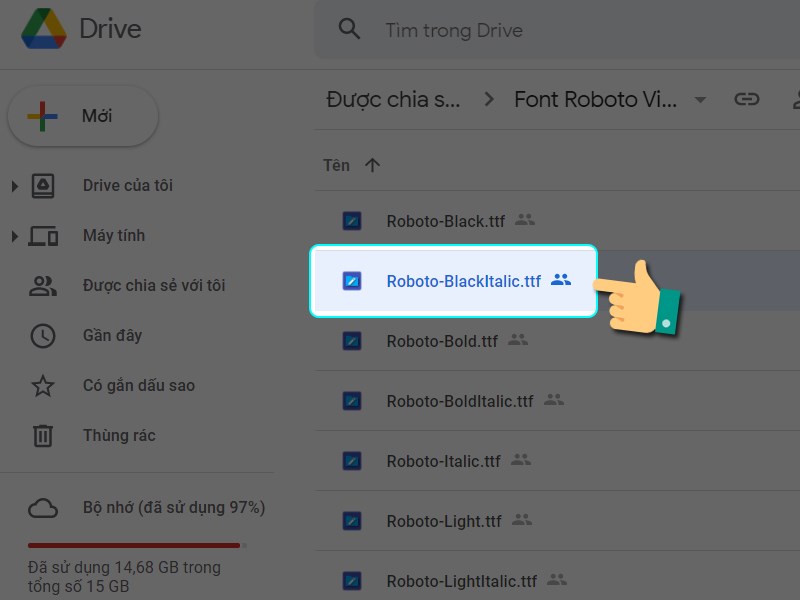Click the 'Thùng rác' trash icon
Viewport: 800px width, 600px height.
(43, 436)
